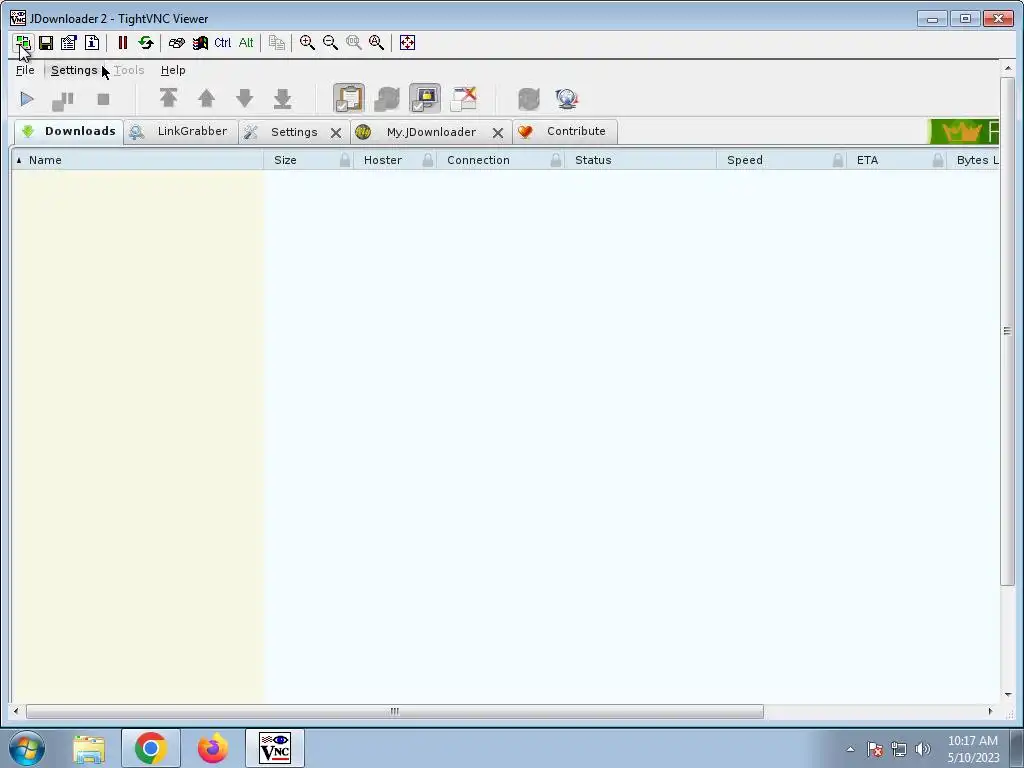The width and height of the screenshot is (1024, 768).
Task: Switch to the Downloads tab
Action: [69, 131]
